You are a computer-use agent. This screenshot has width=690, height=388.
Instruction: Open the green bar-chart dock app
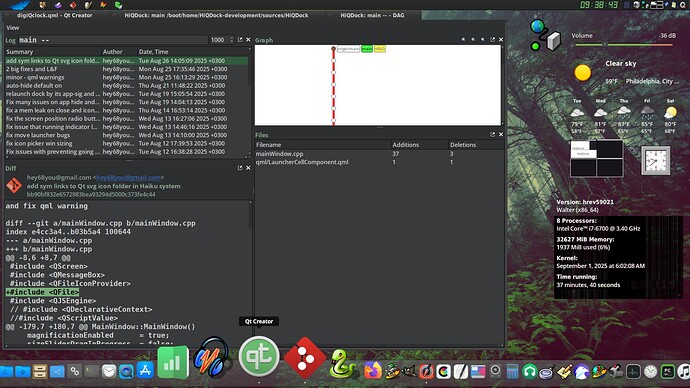[x=173, y=362]
